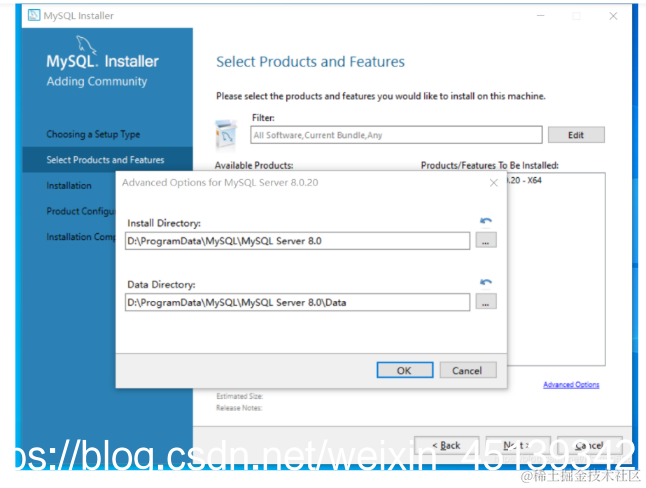Close the Advanced Options dialog
This screenshot has width=646, height=488.
click(494, 183)
